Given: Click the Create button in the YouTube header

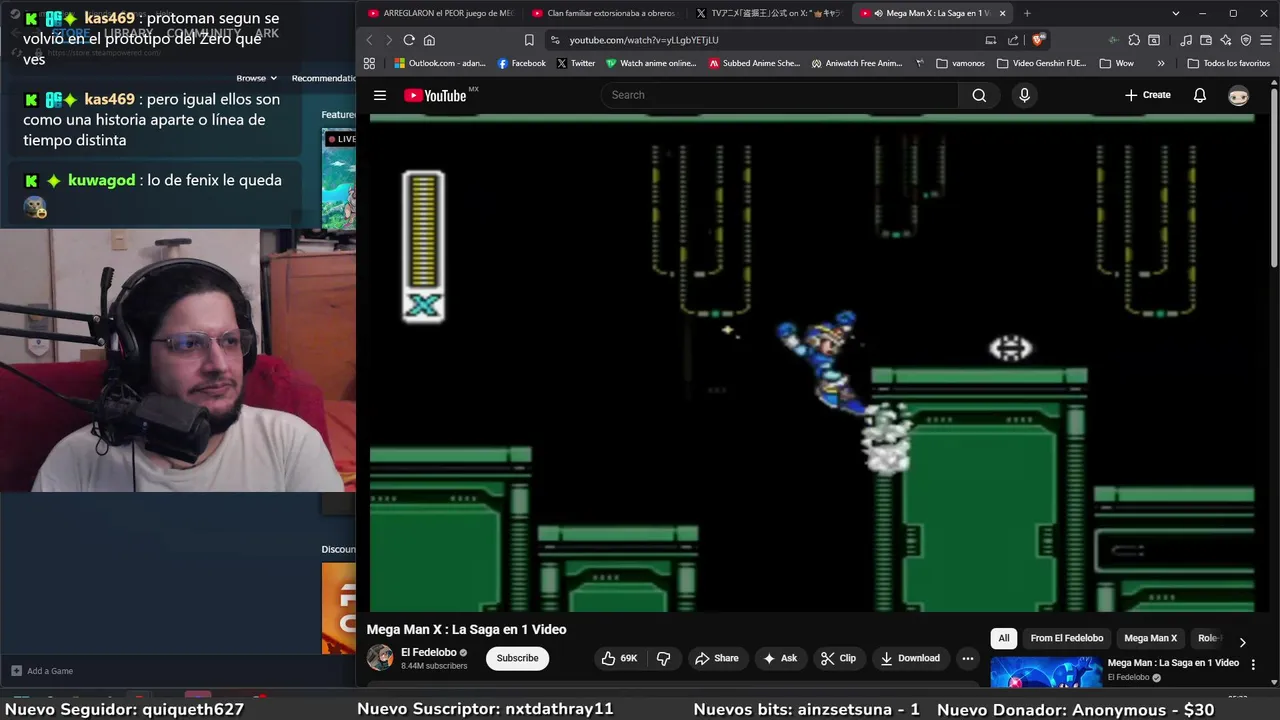Looking at the screenshot, I should 1147,95.
